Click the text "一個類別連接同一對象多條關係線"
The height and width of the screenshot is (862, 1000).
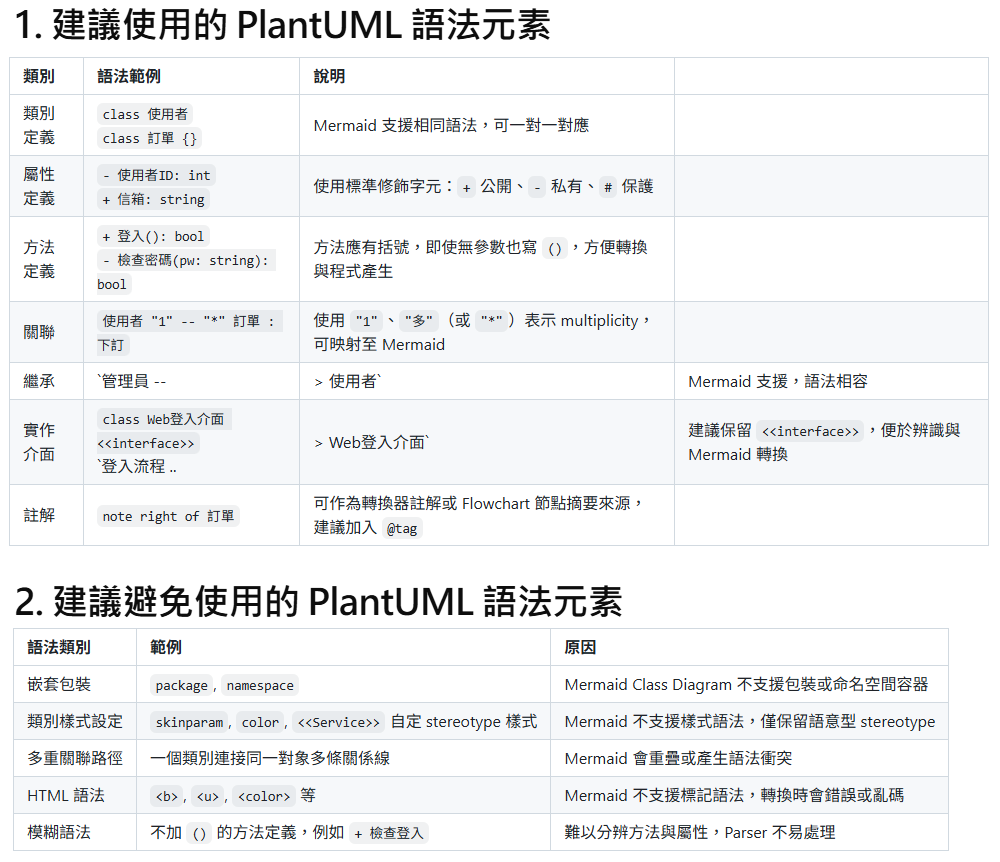270,759
